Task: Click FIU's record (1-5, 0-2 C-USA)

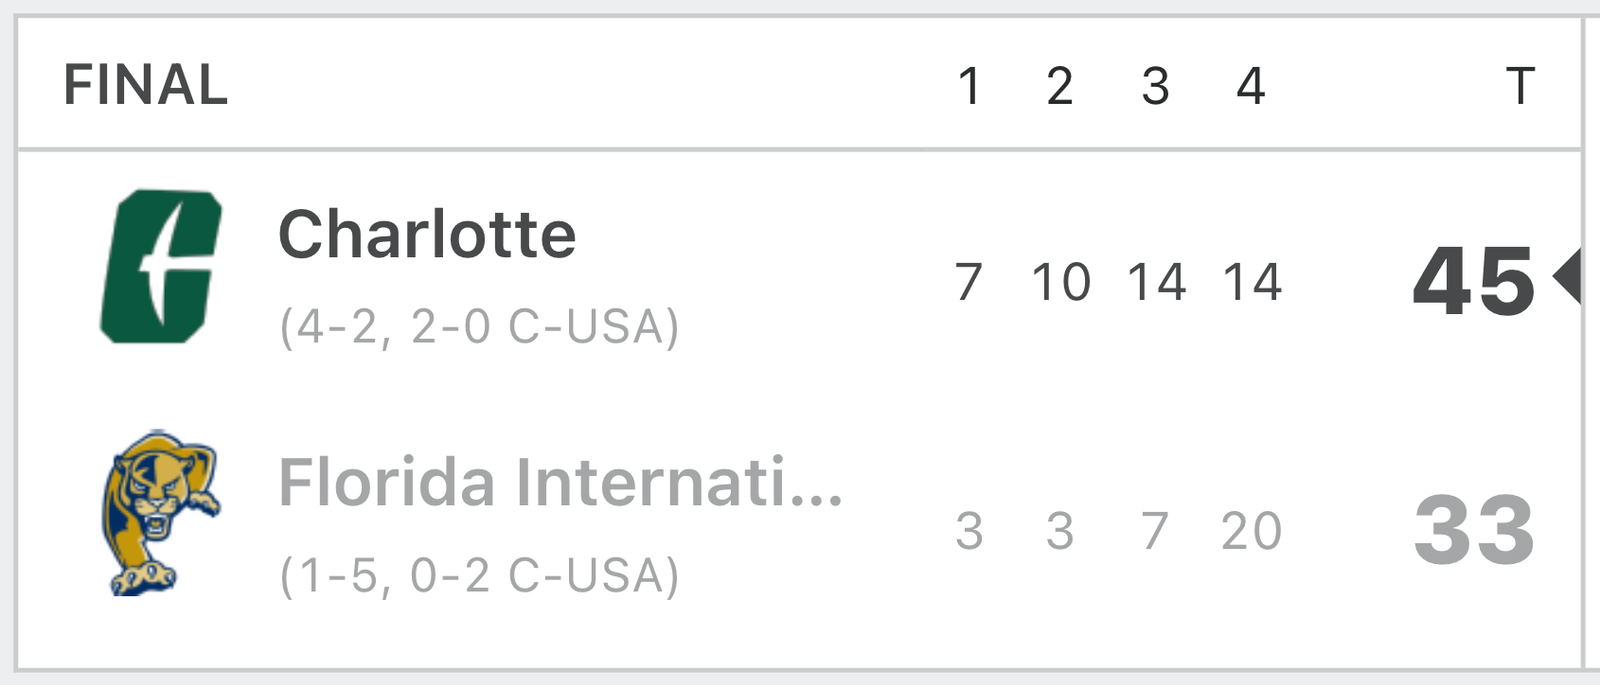Action: 479,575
